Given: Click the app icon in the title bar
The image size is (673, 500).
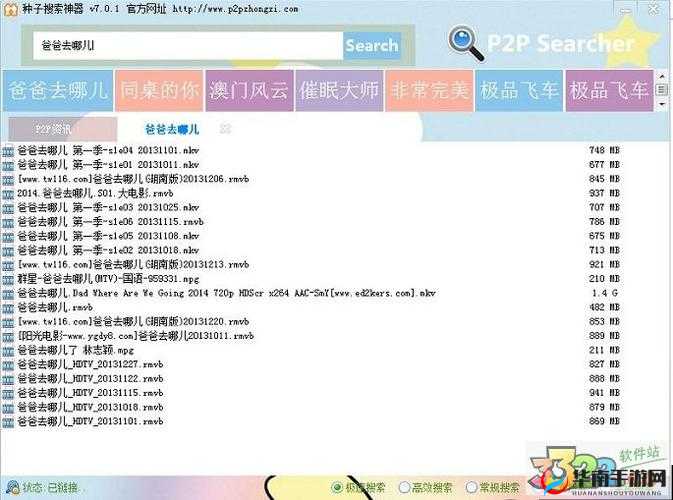Looking at the screenshot, I should 10,9.
